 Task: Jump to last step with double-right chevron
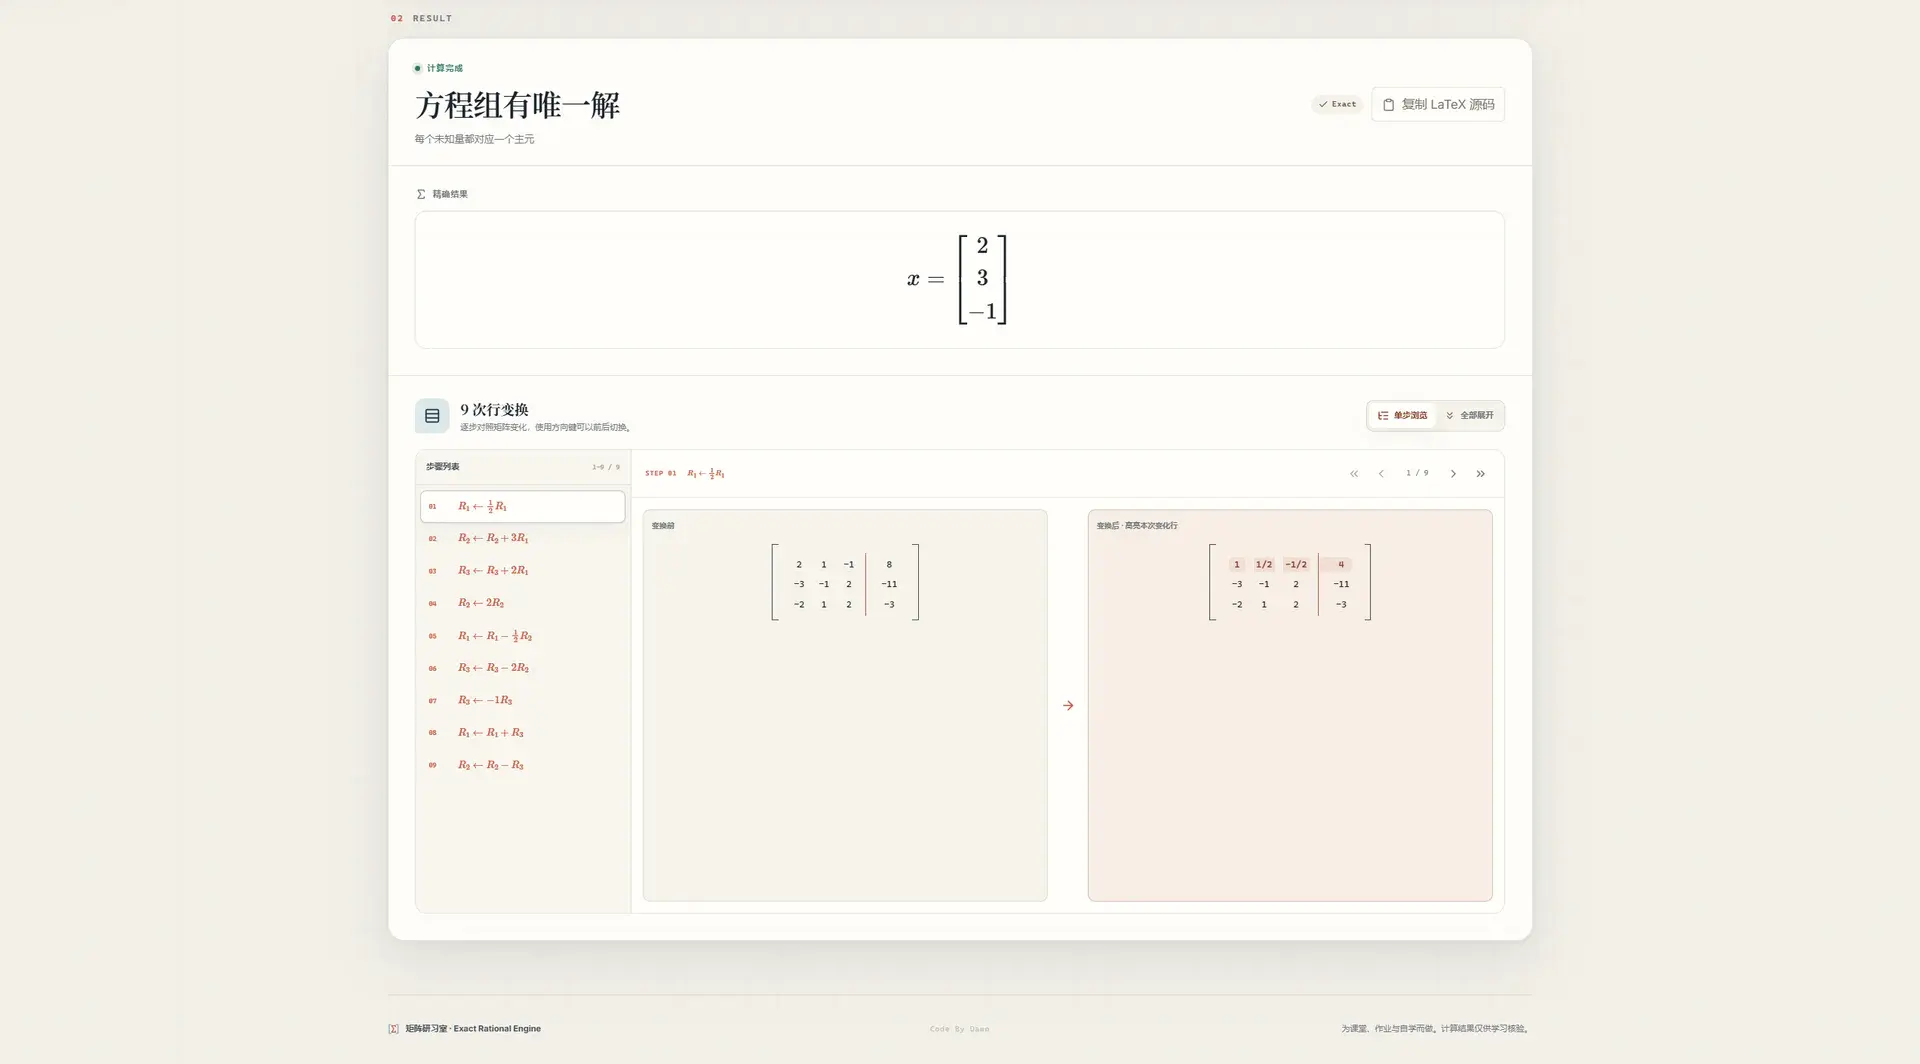pos(1480,473)
